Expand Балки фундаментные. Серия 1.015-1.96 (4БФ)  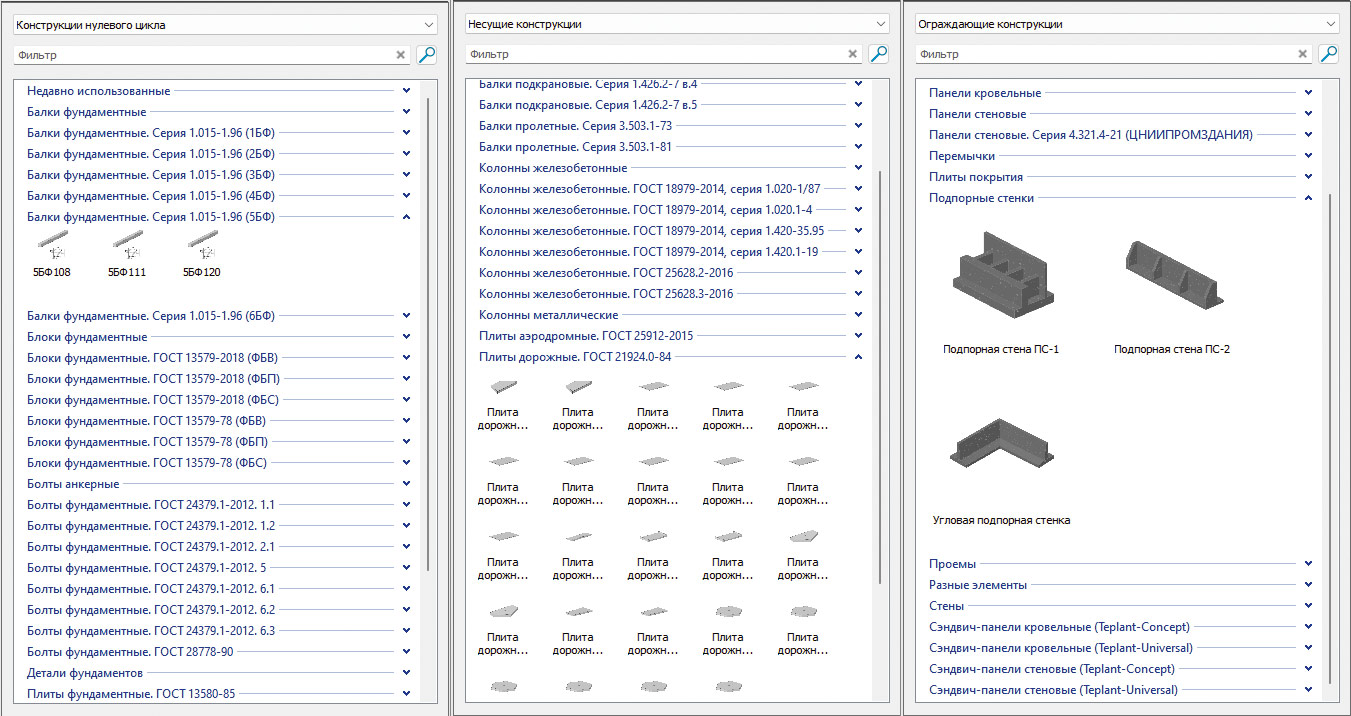pos(407,196)
